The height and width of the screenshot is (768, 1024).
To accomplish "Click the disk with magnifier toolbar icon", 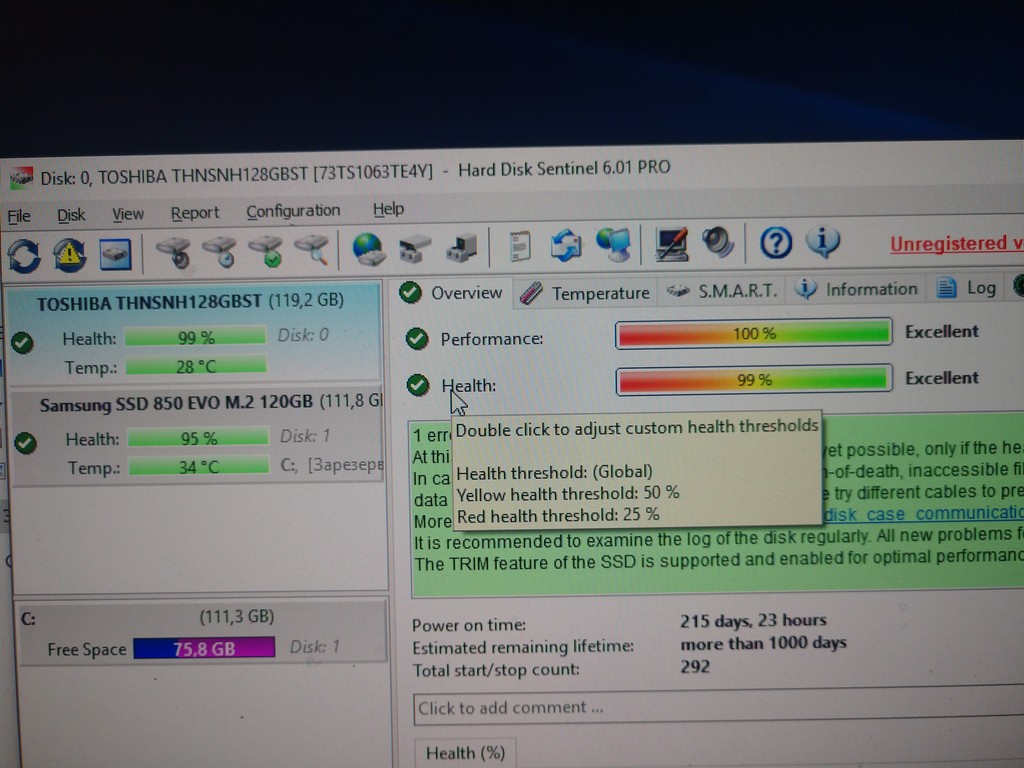I will click(312, 250).
